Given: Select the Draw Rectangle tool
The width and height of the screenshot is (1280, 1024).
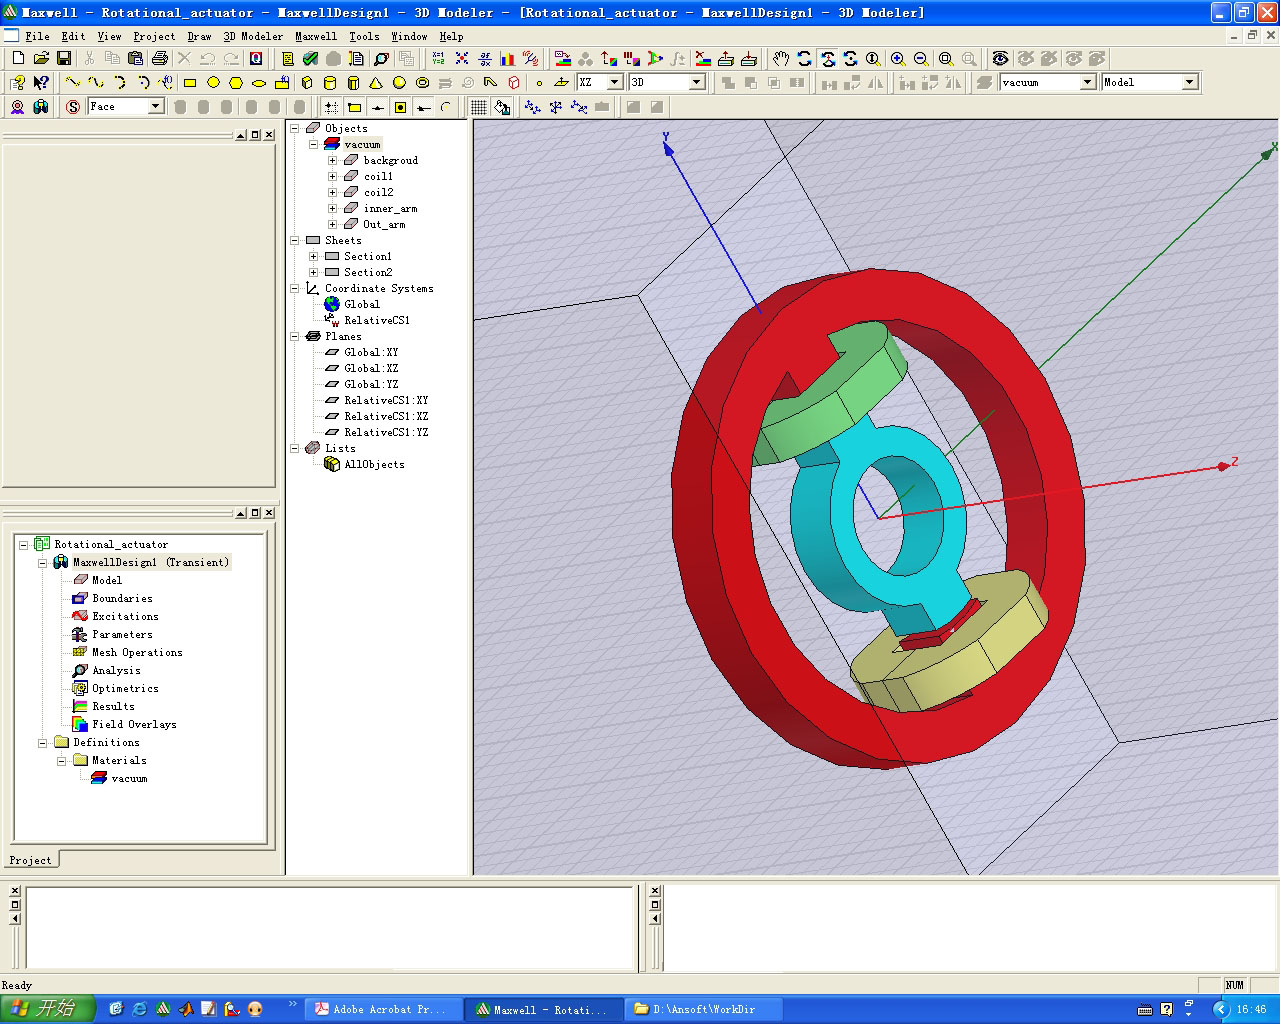Looking at the screenshot, I should [190, 83].
